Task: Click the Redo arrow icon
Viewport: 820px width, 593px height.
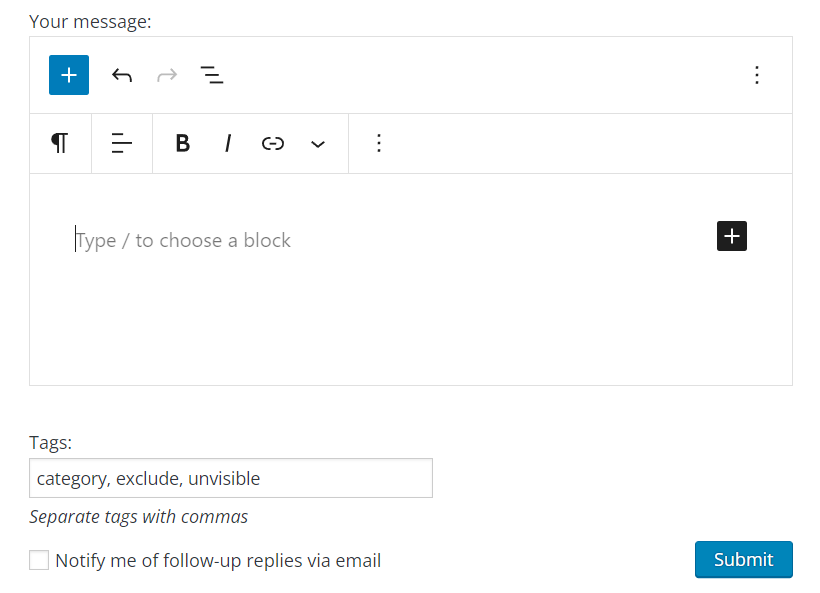Action: point(166,75)
